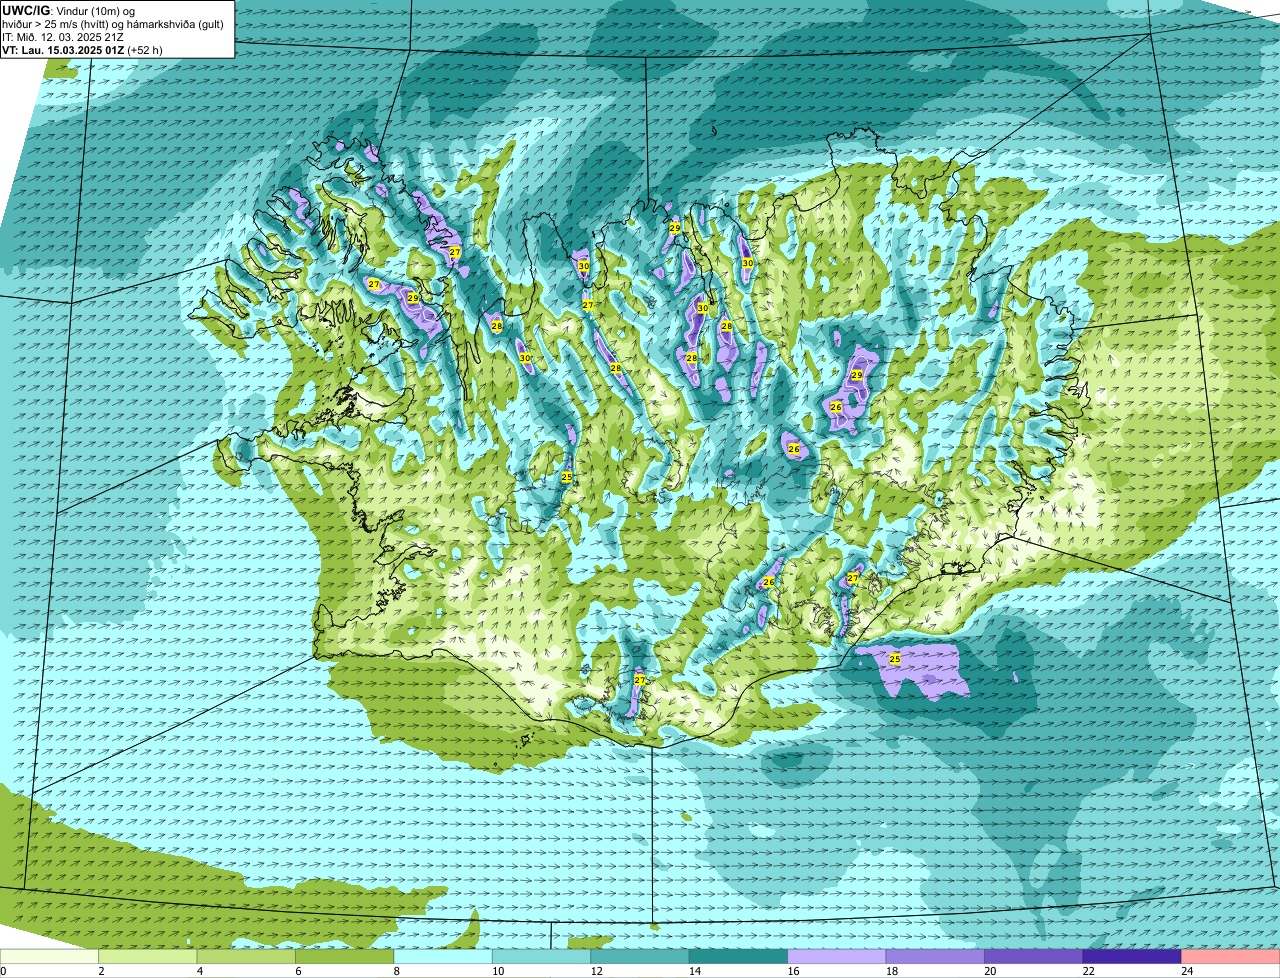Click the southernmost 26 gust label
1280x978 pixels.
click(x=769, y=582)
